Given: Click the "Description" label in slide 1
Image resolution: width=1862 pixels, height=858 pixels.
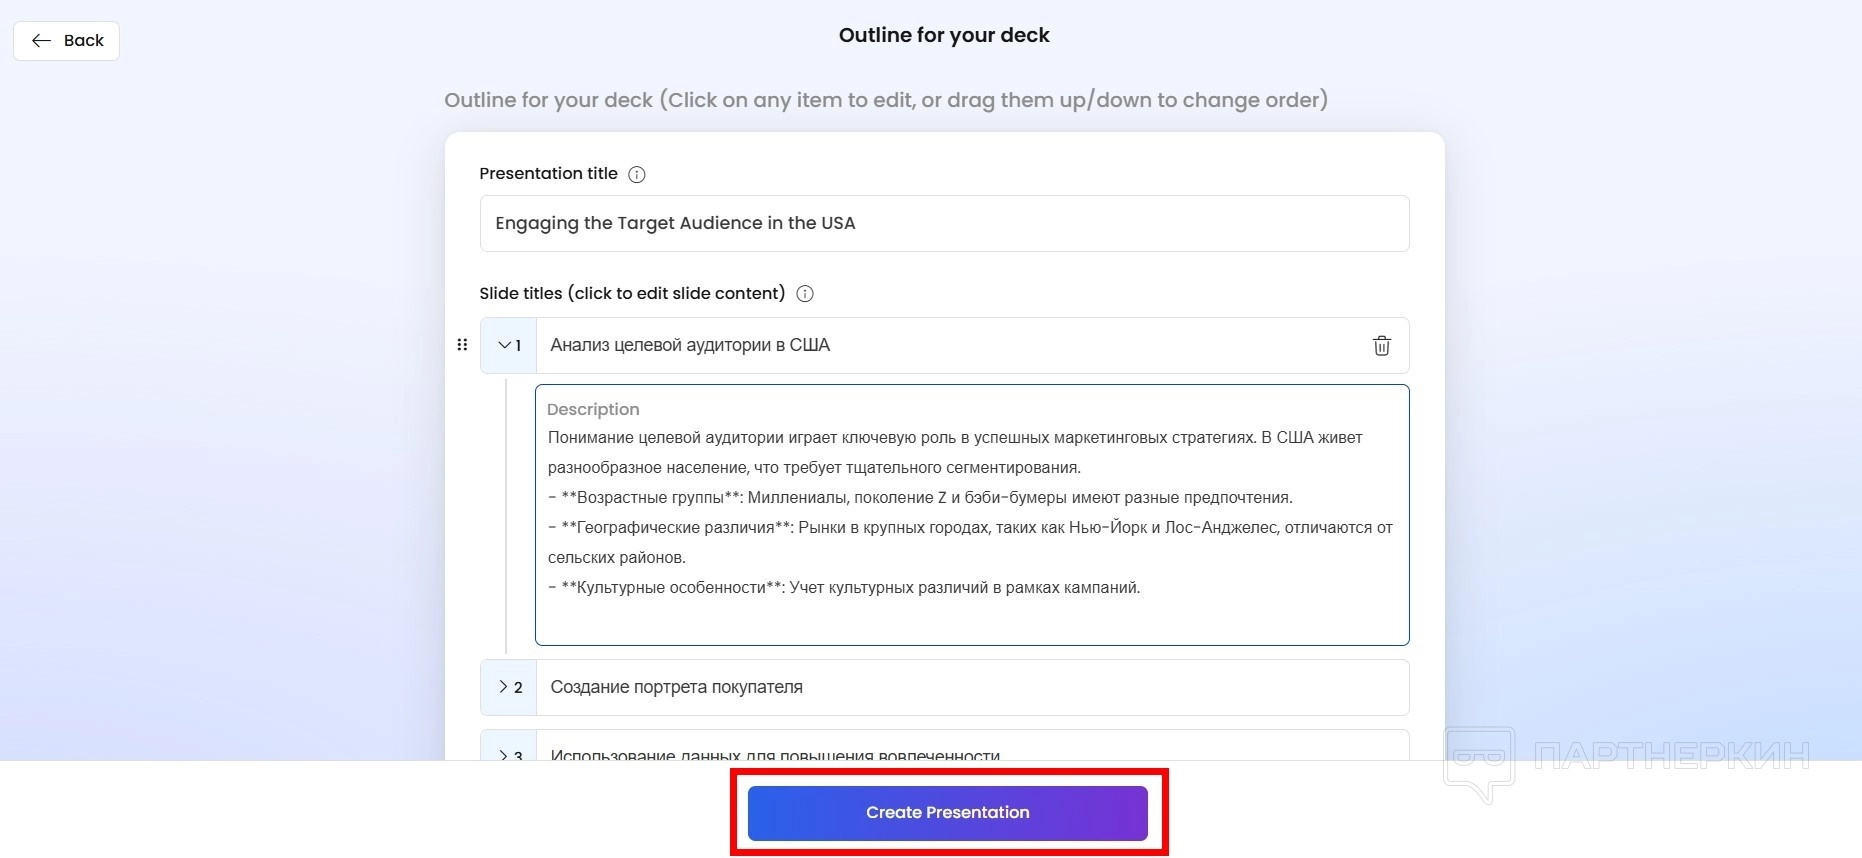Looking at the screenshot, I should 593,410.
